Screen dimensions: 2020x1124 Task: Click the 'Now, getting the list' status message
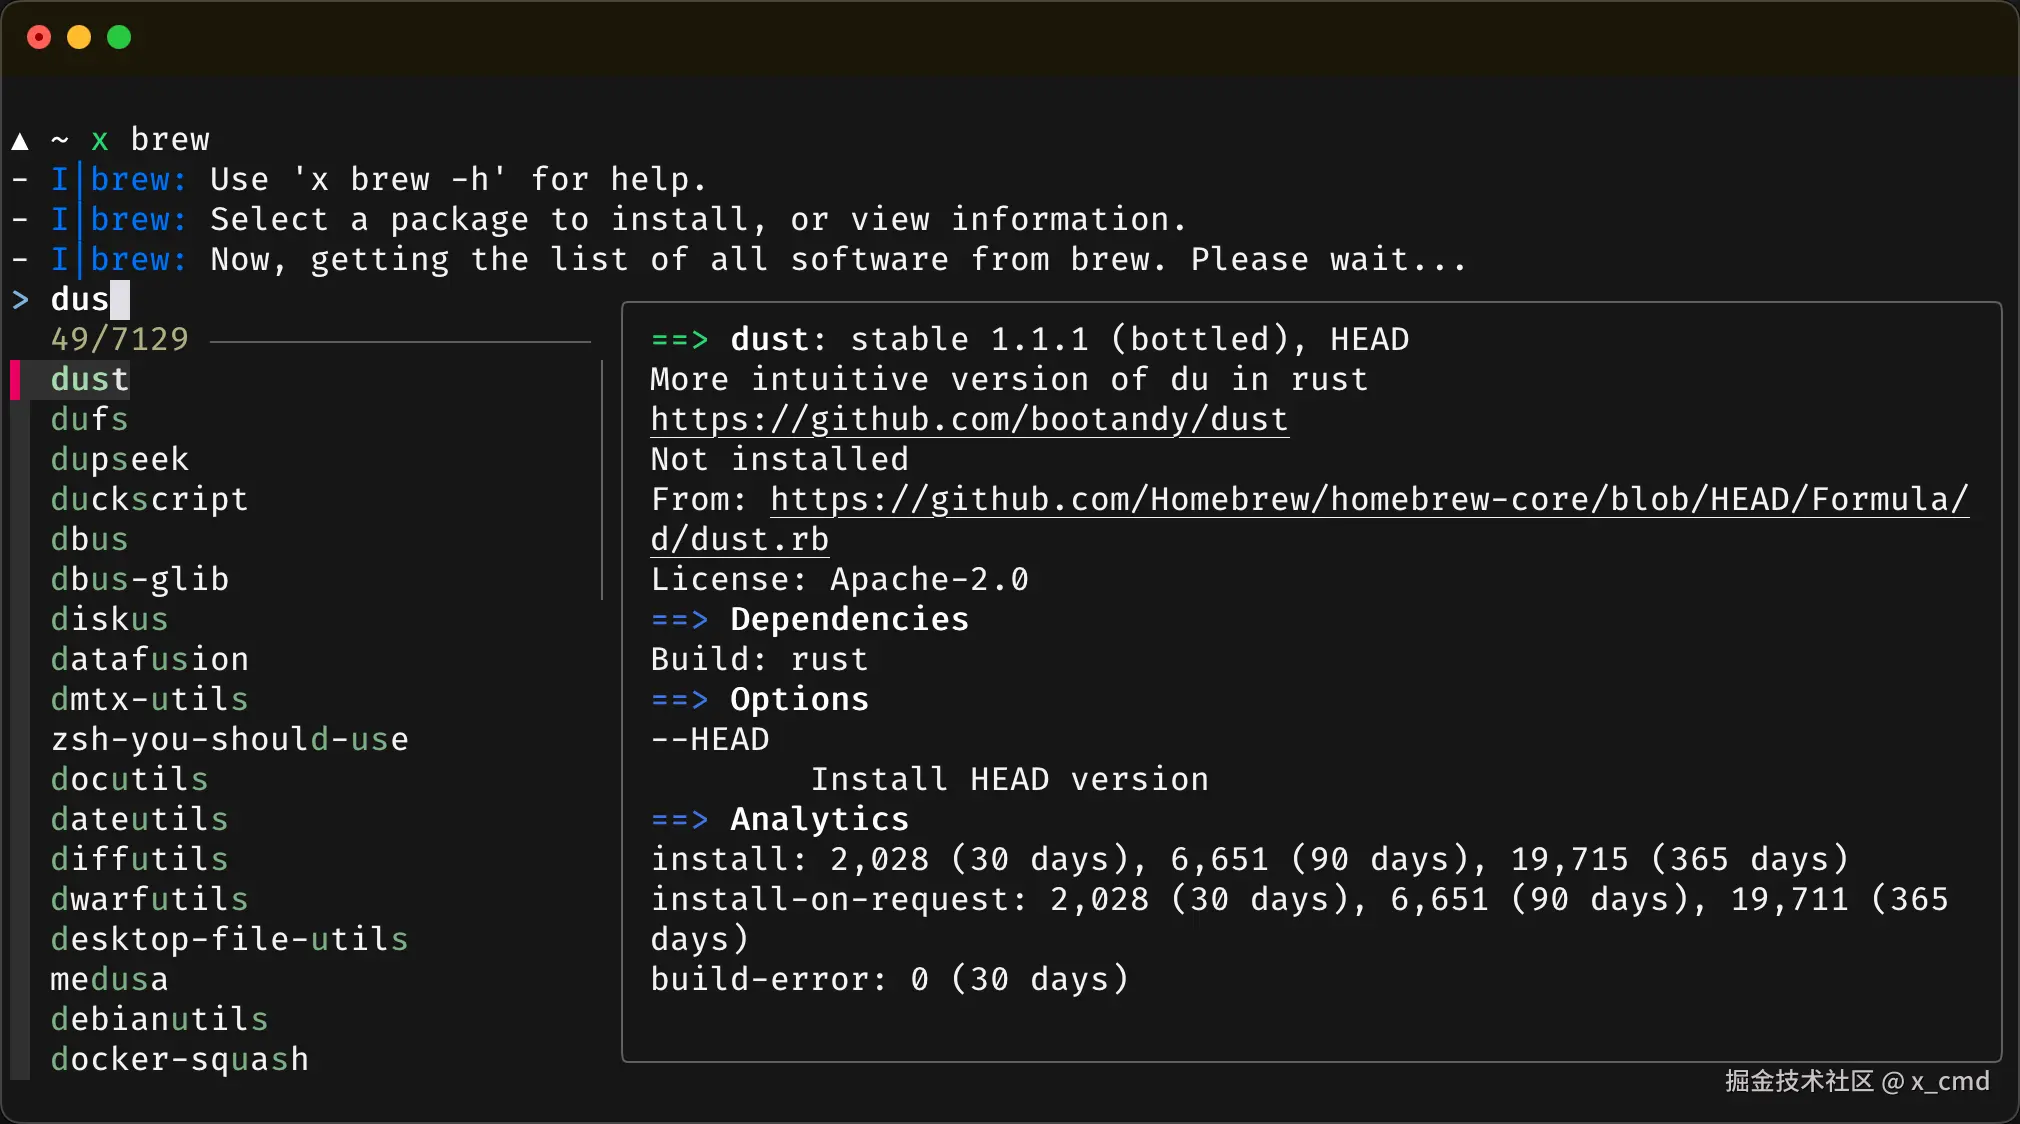(839, 260)
